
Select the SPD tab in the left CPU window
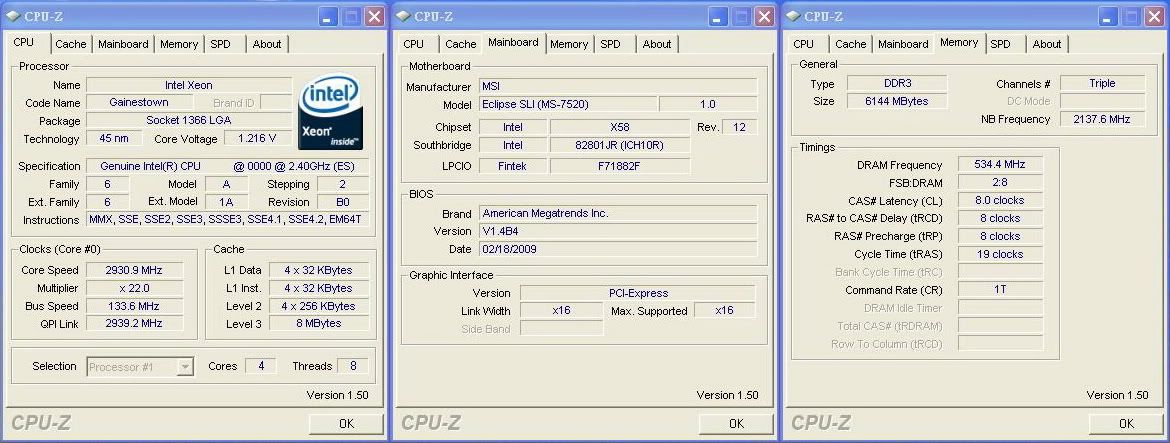tap(221, 44)
